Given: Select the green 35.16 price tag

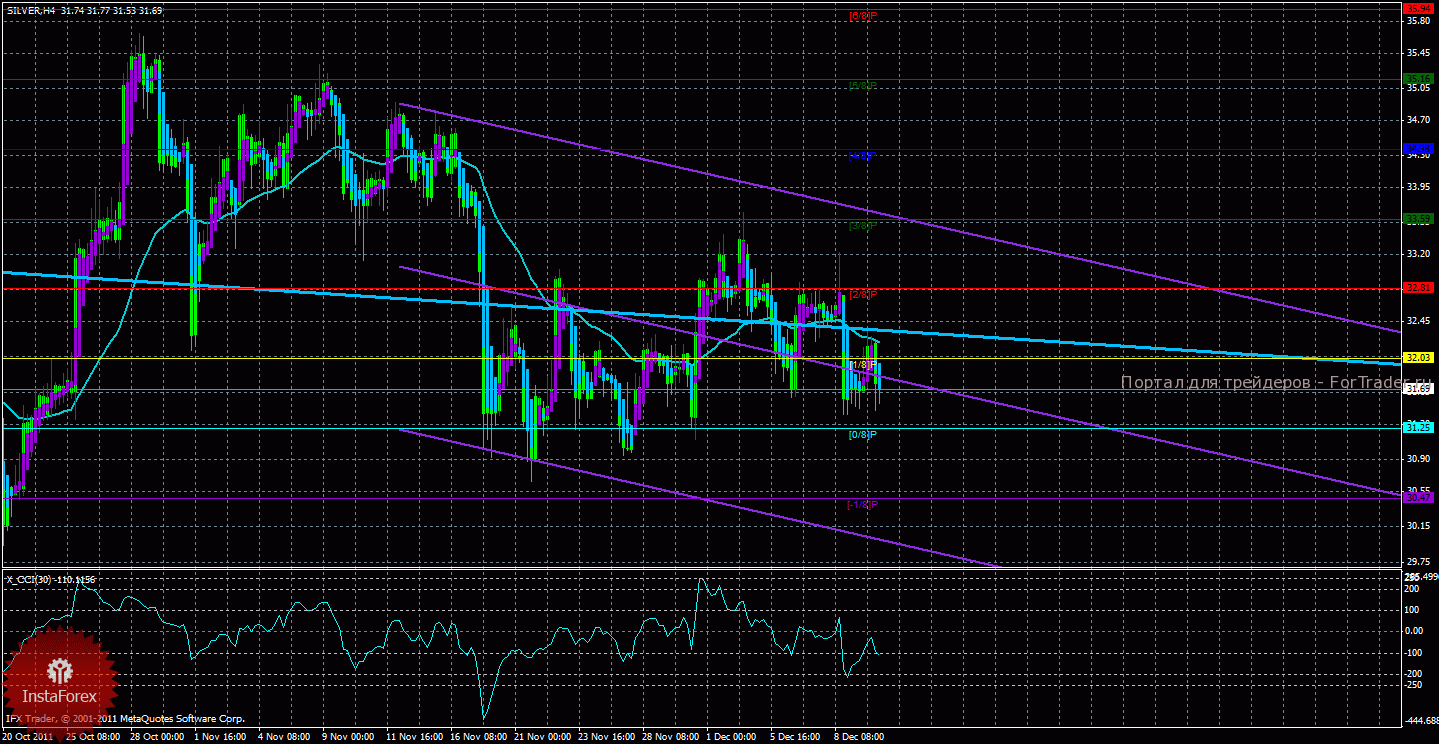Looking at the screenshot, I should tap(1418, 78).
